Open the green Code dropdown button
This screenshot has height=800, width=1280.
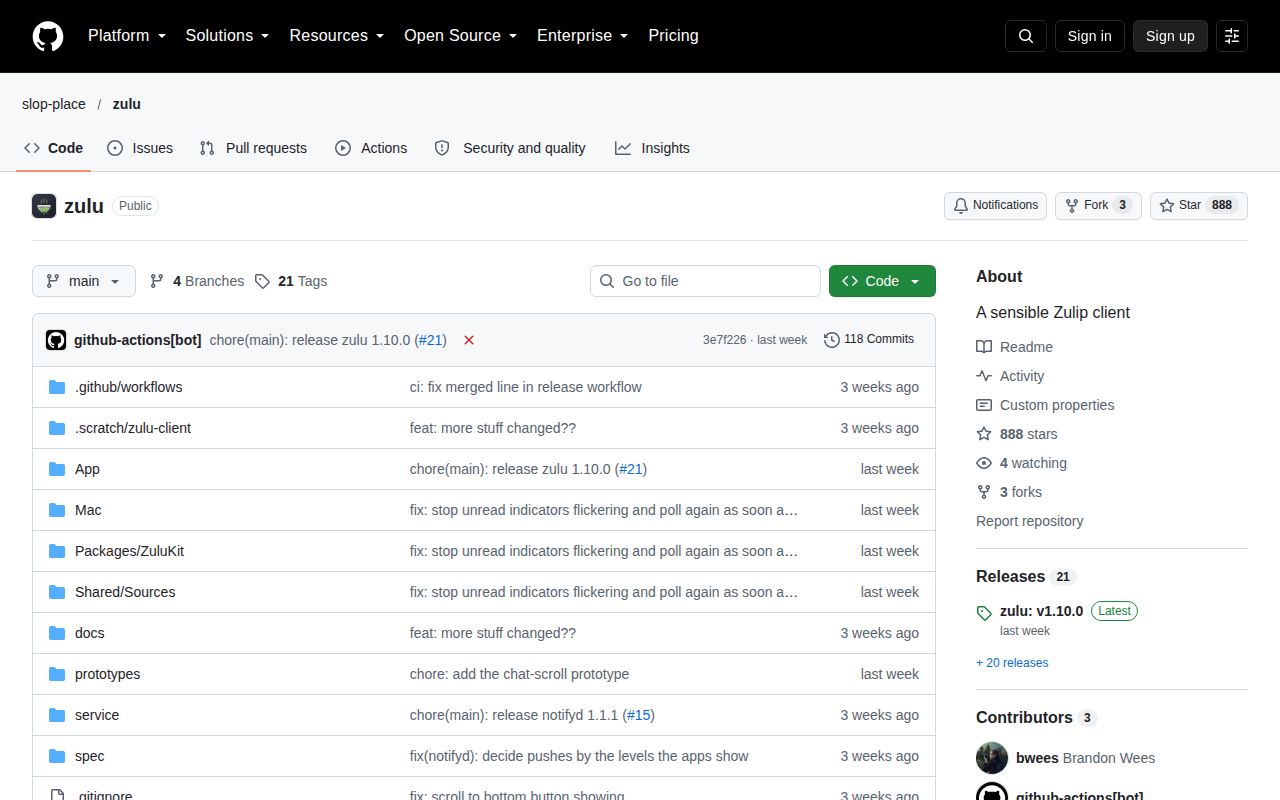click(x=882, y=281)
